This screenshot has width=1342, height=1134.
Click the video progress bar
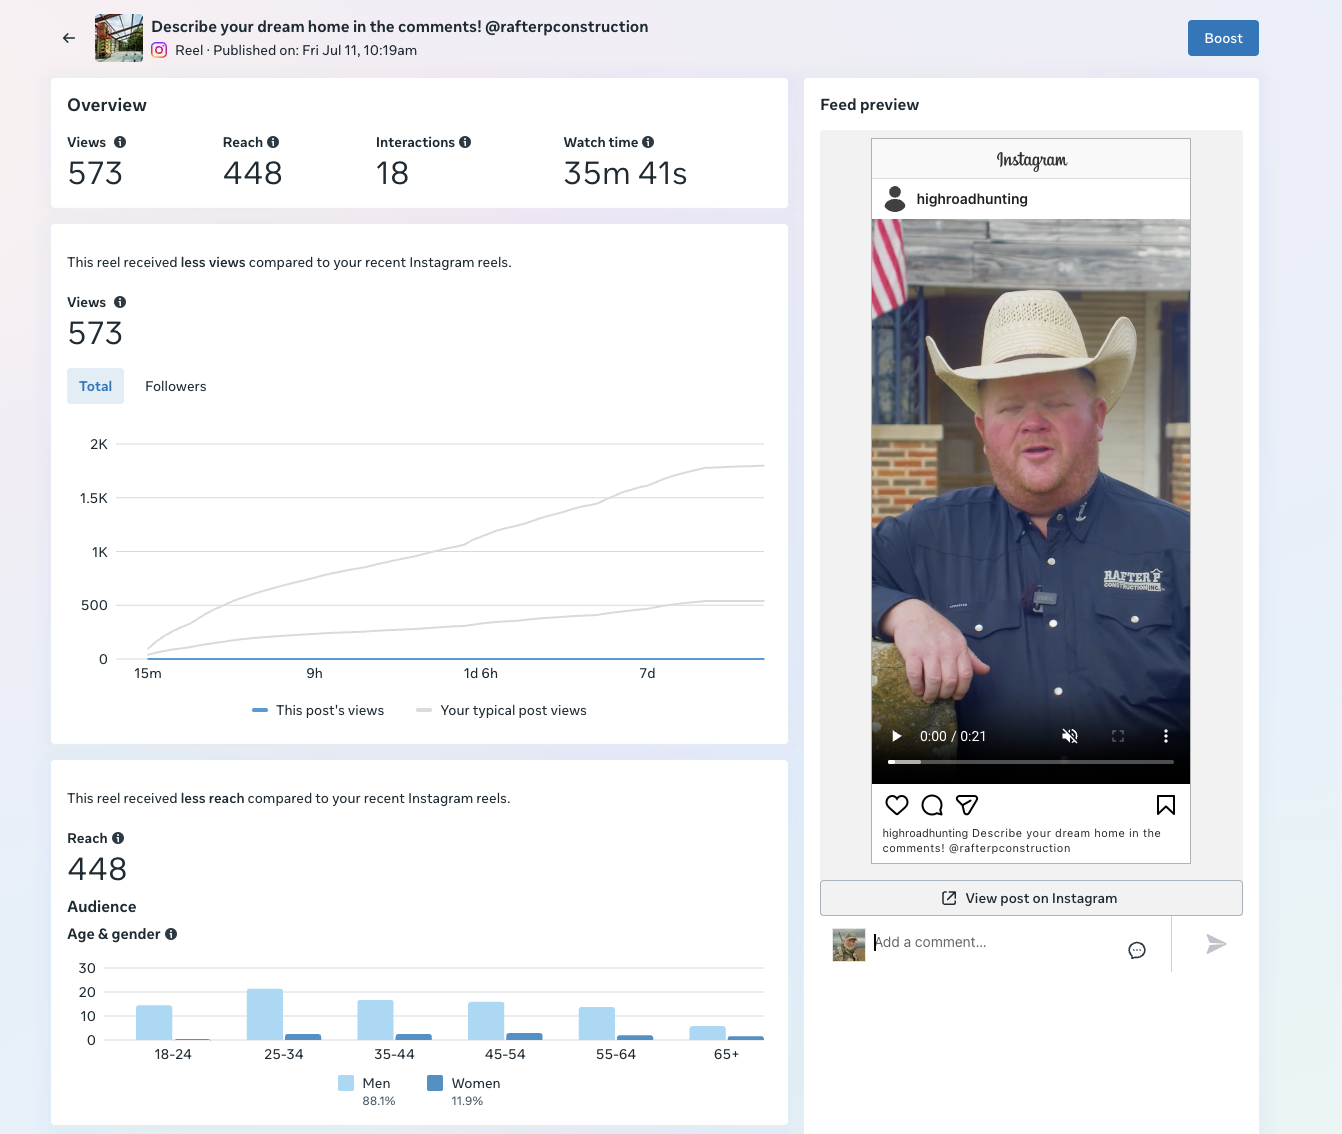(x=1031, y=762)
